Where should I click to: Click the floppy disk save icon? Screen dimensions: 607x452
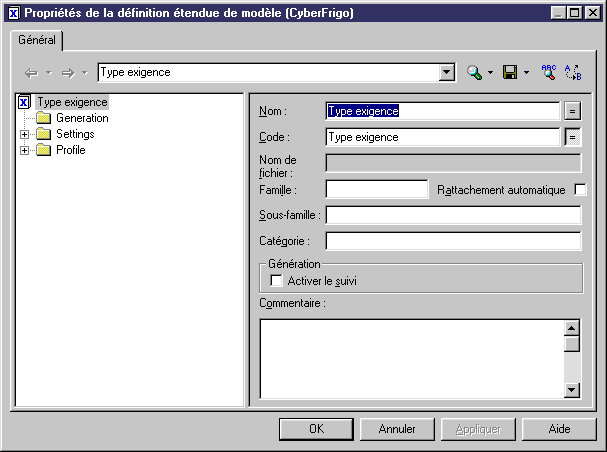[x=509, y=73]
